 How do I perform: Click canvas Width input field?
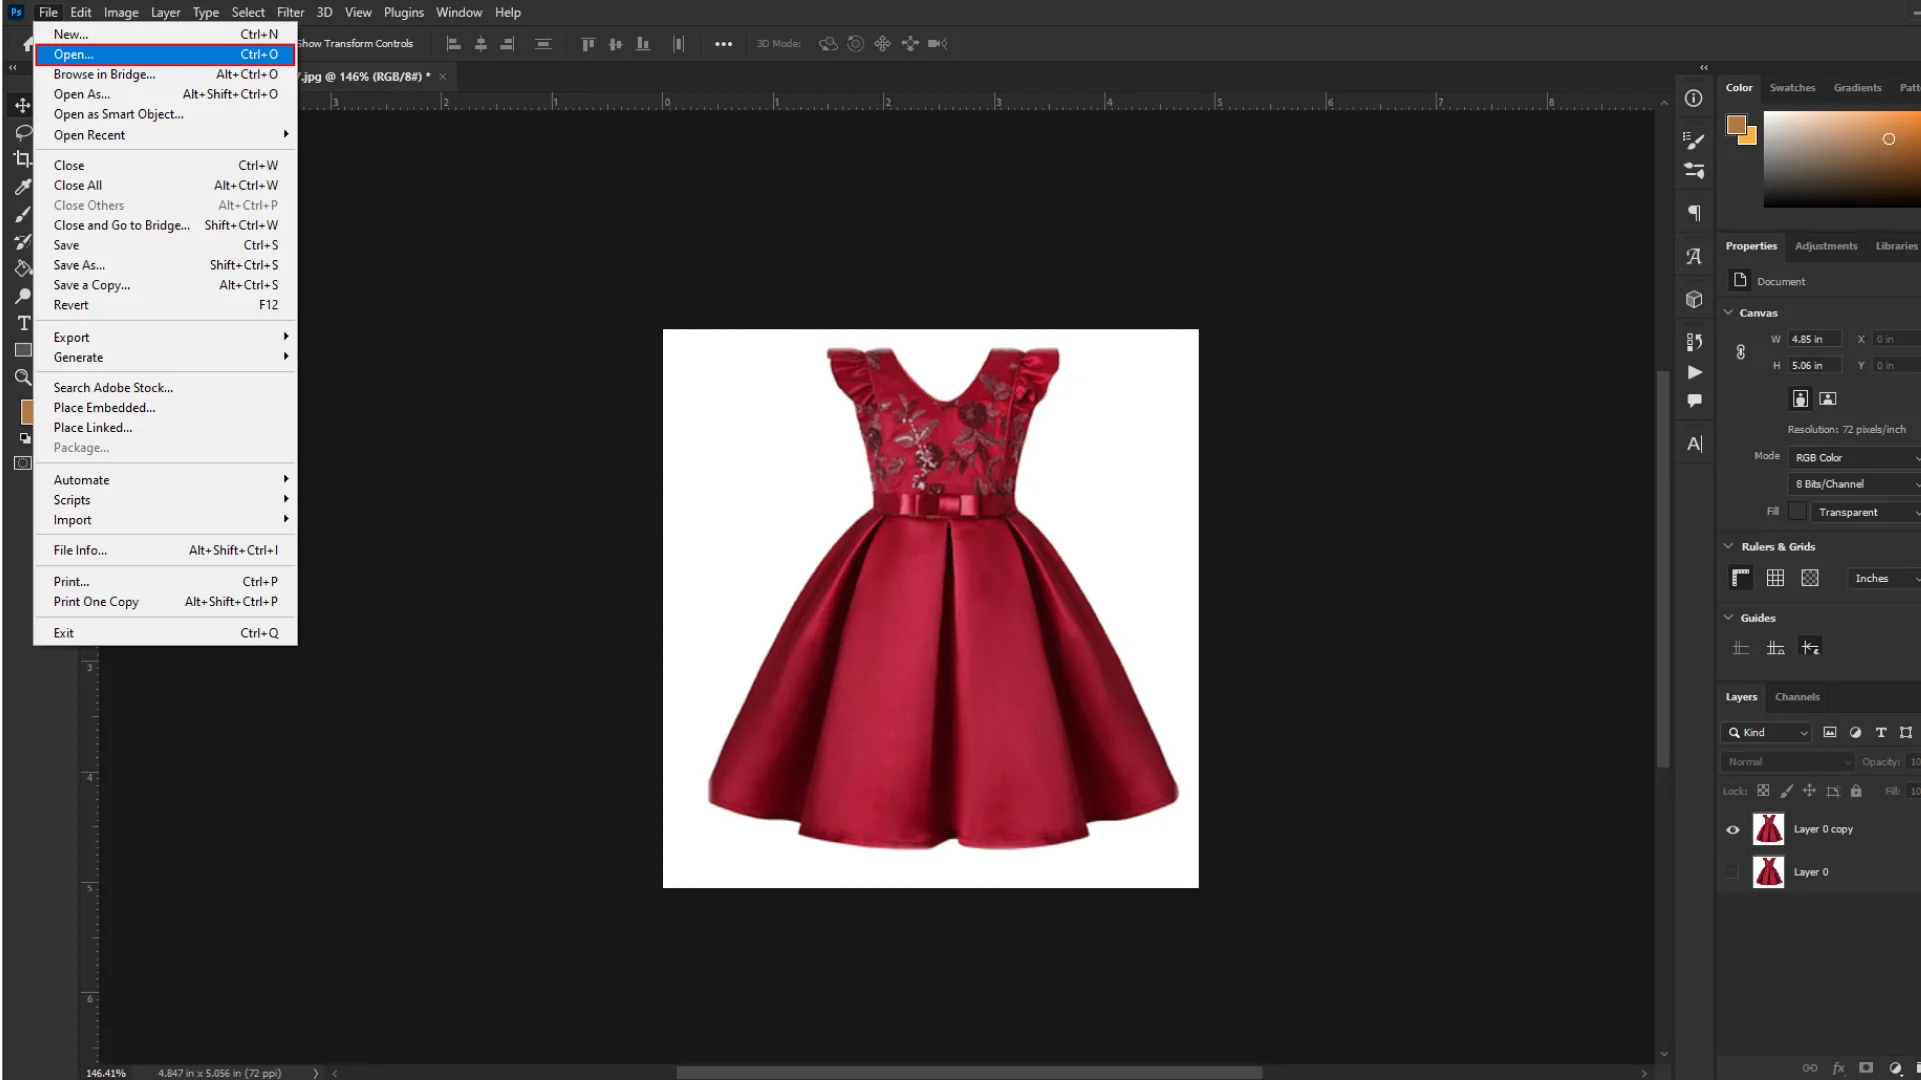coord(1814,340)
